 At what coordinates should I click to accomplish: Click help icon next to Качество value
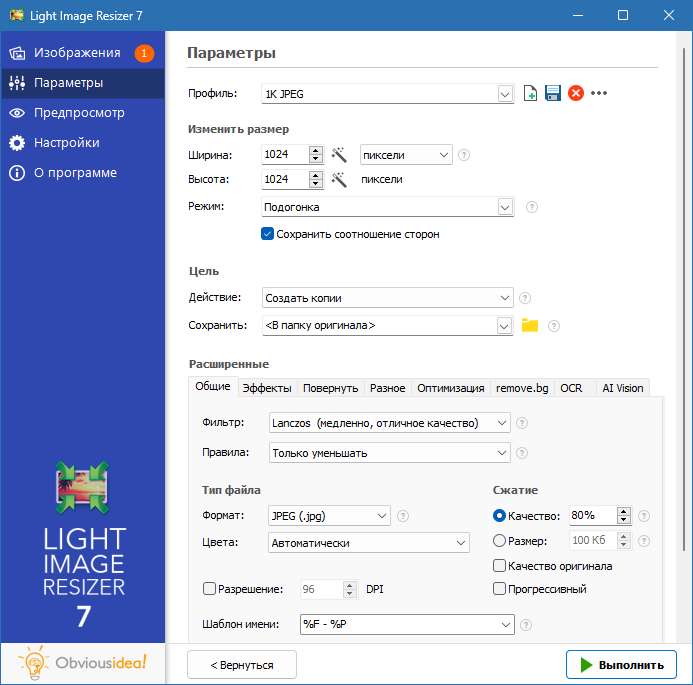[644, 516]
